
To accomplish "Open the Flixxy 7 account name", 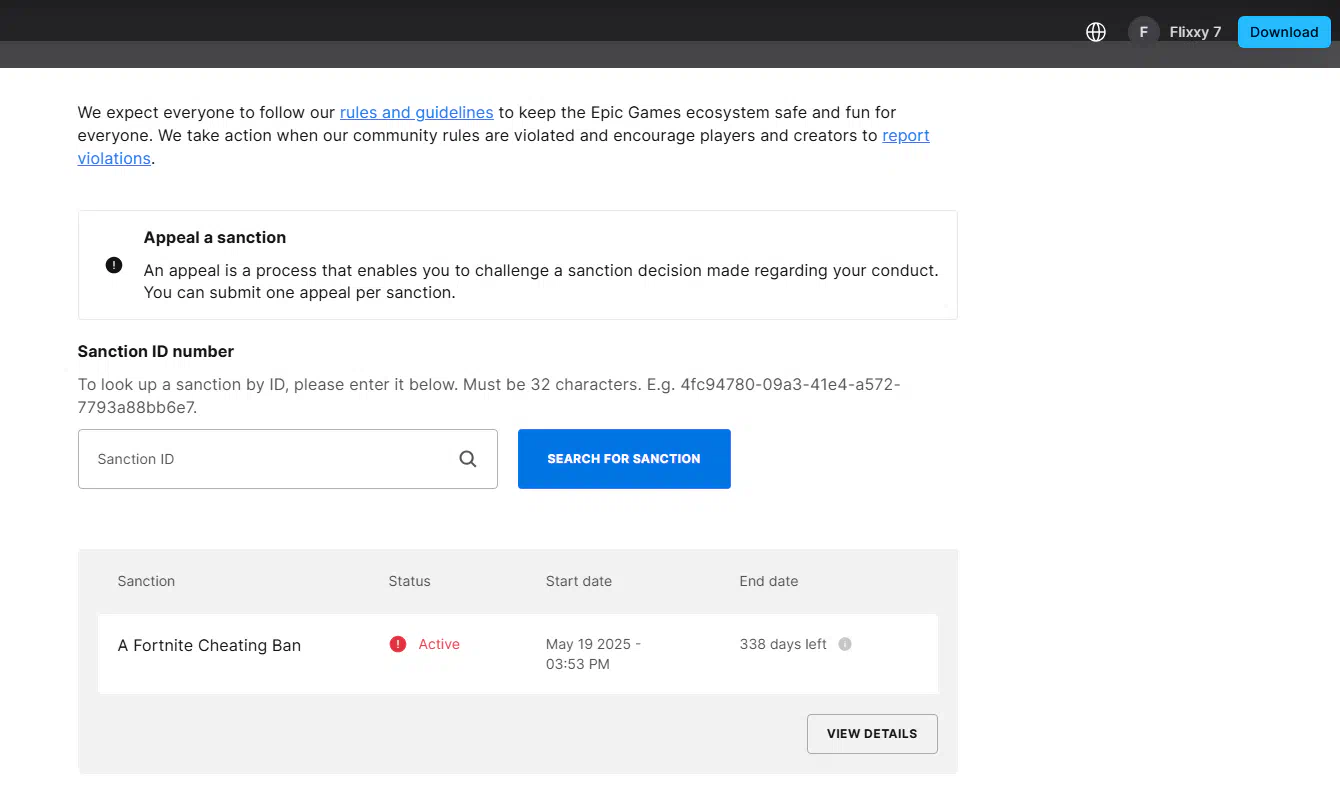I will point(1195,32).
